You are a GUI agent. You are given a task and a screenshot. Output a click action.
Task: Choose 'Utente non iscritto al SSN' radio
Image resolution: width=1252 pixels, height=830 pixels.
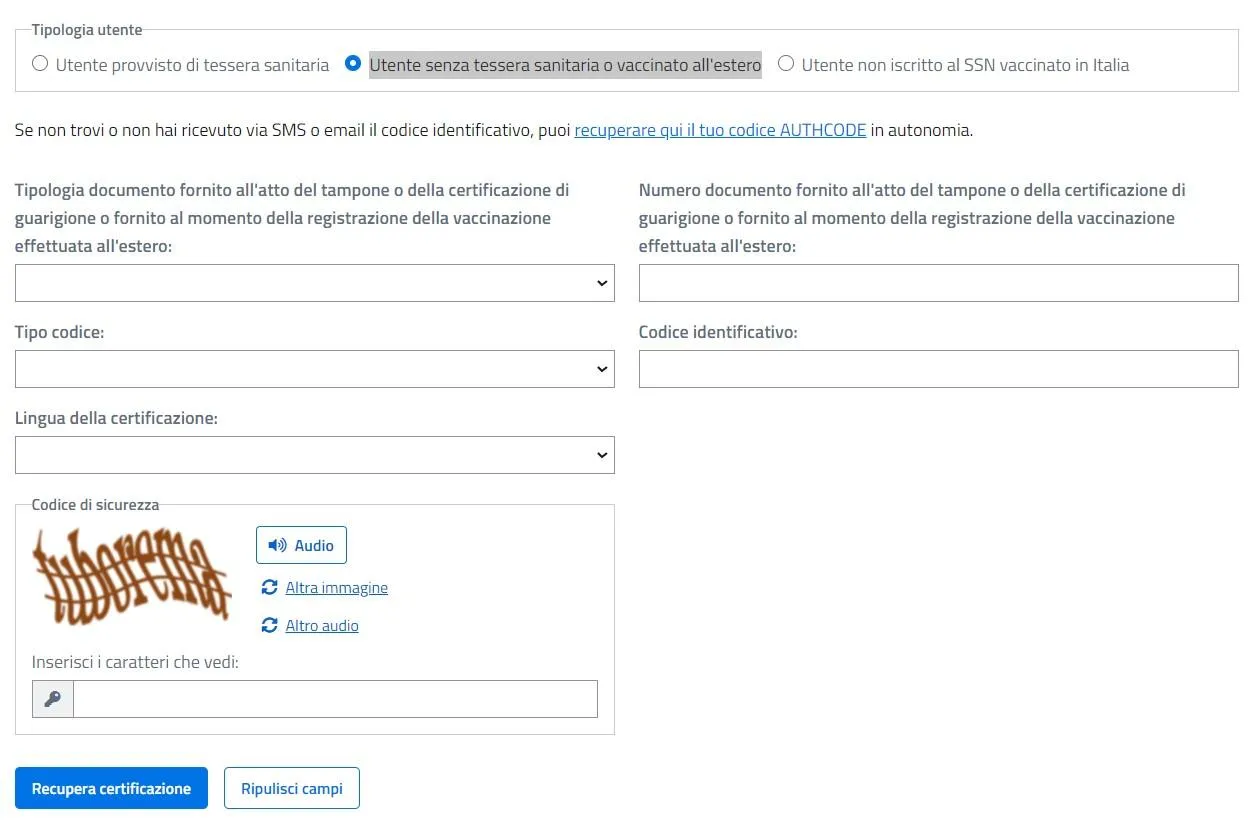786,64
